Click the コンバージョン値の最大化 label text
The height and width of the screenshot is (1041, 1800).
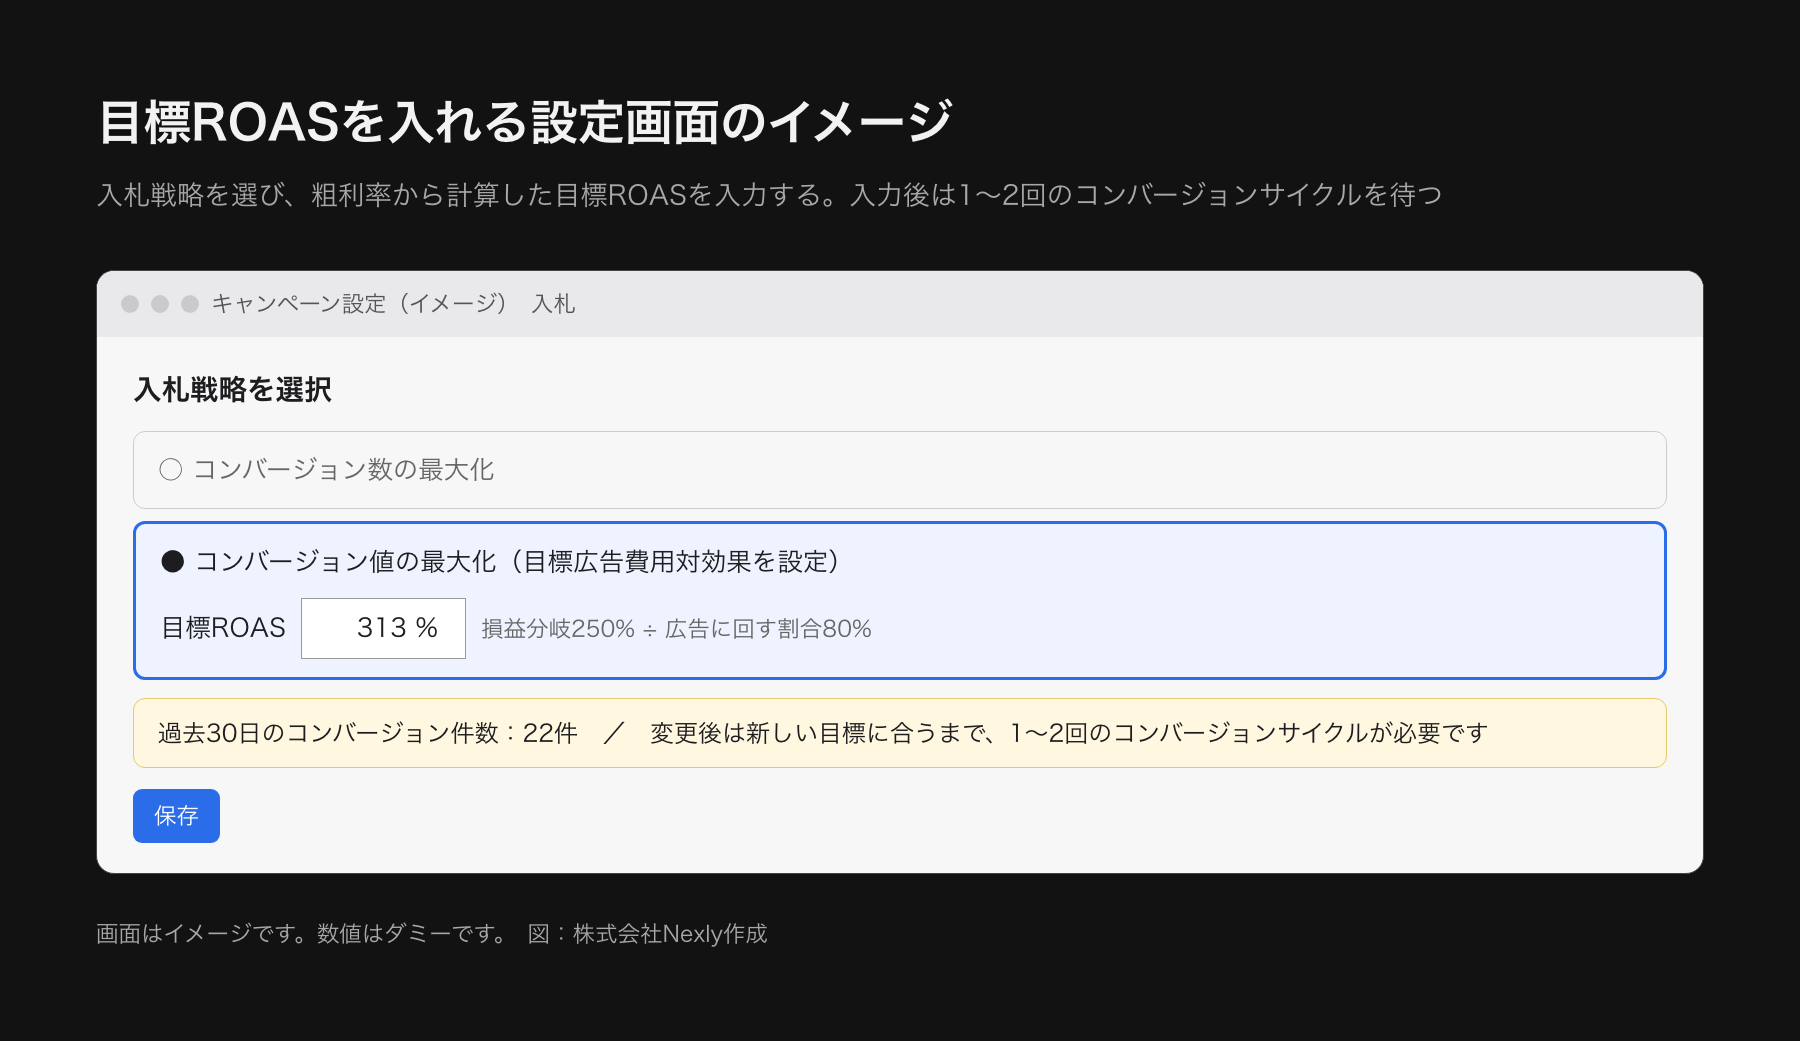[518, 561]
